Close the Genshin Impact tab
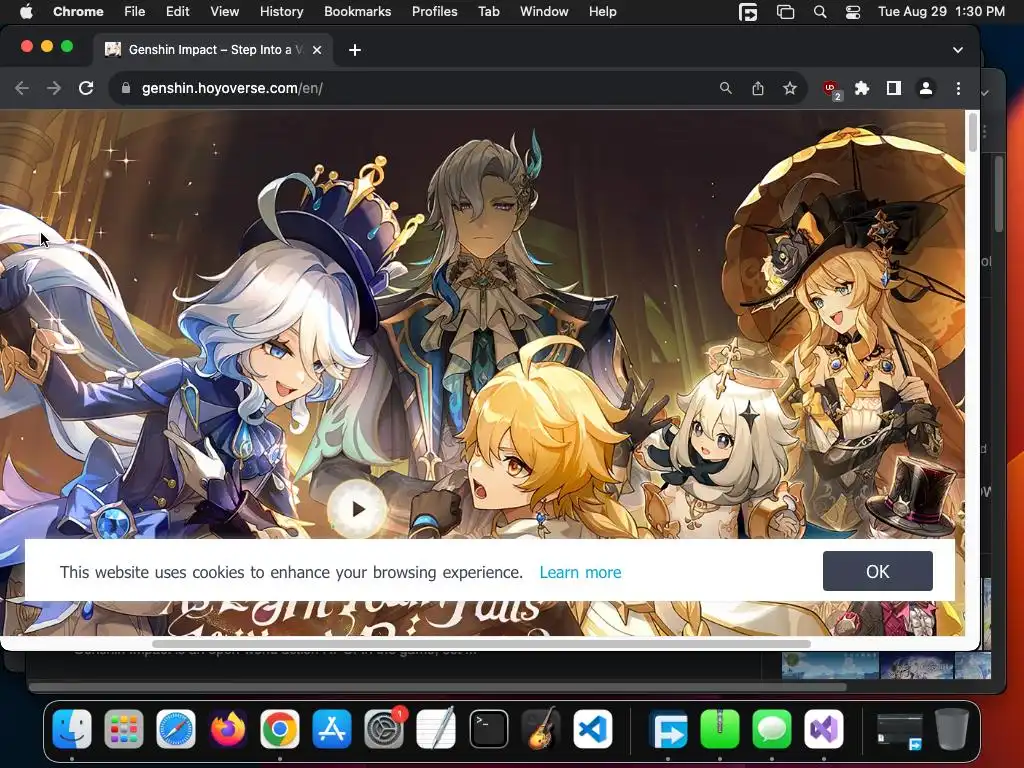Screen dimensions: 1024x768 point(317,50)
